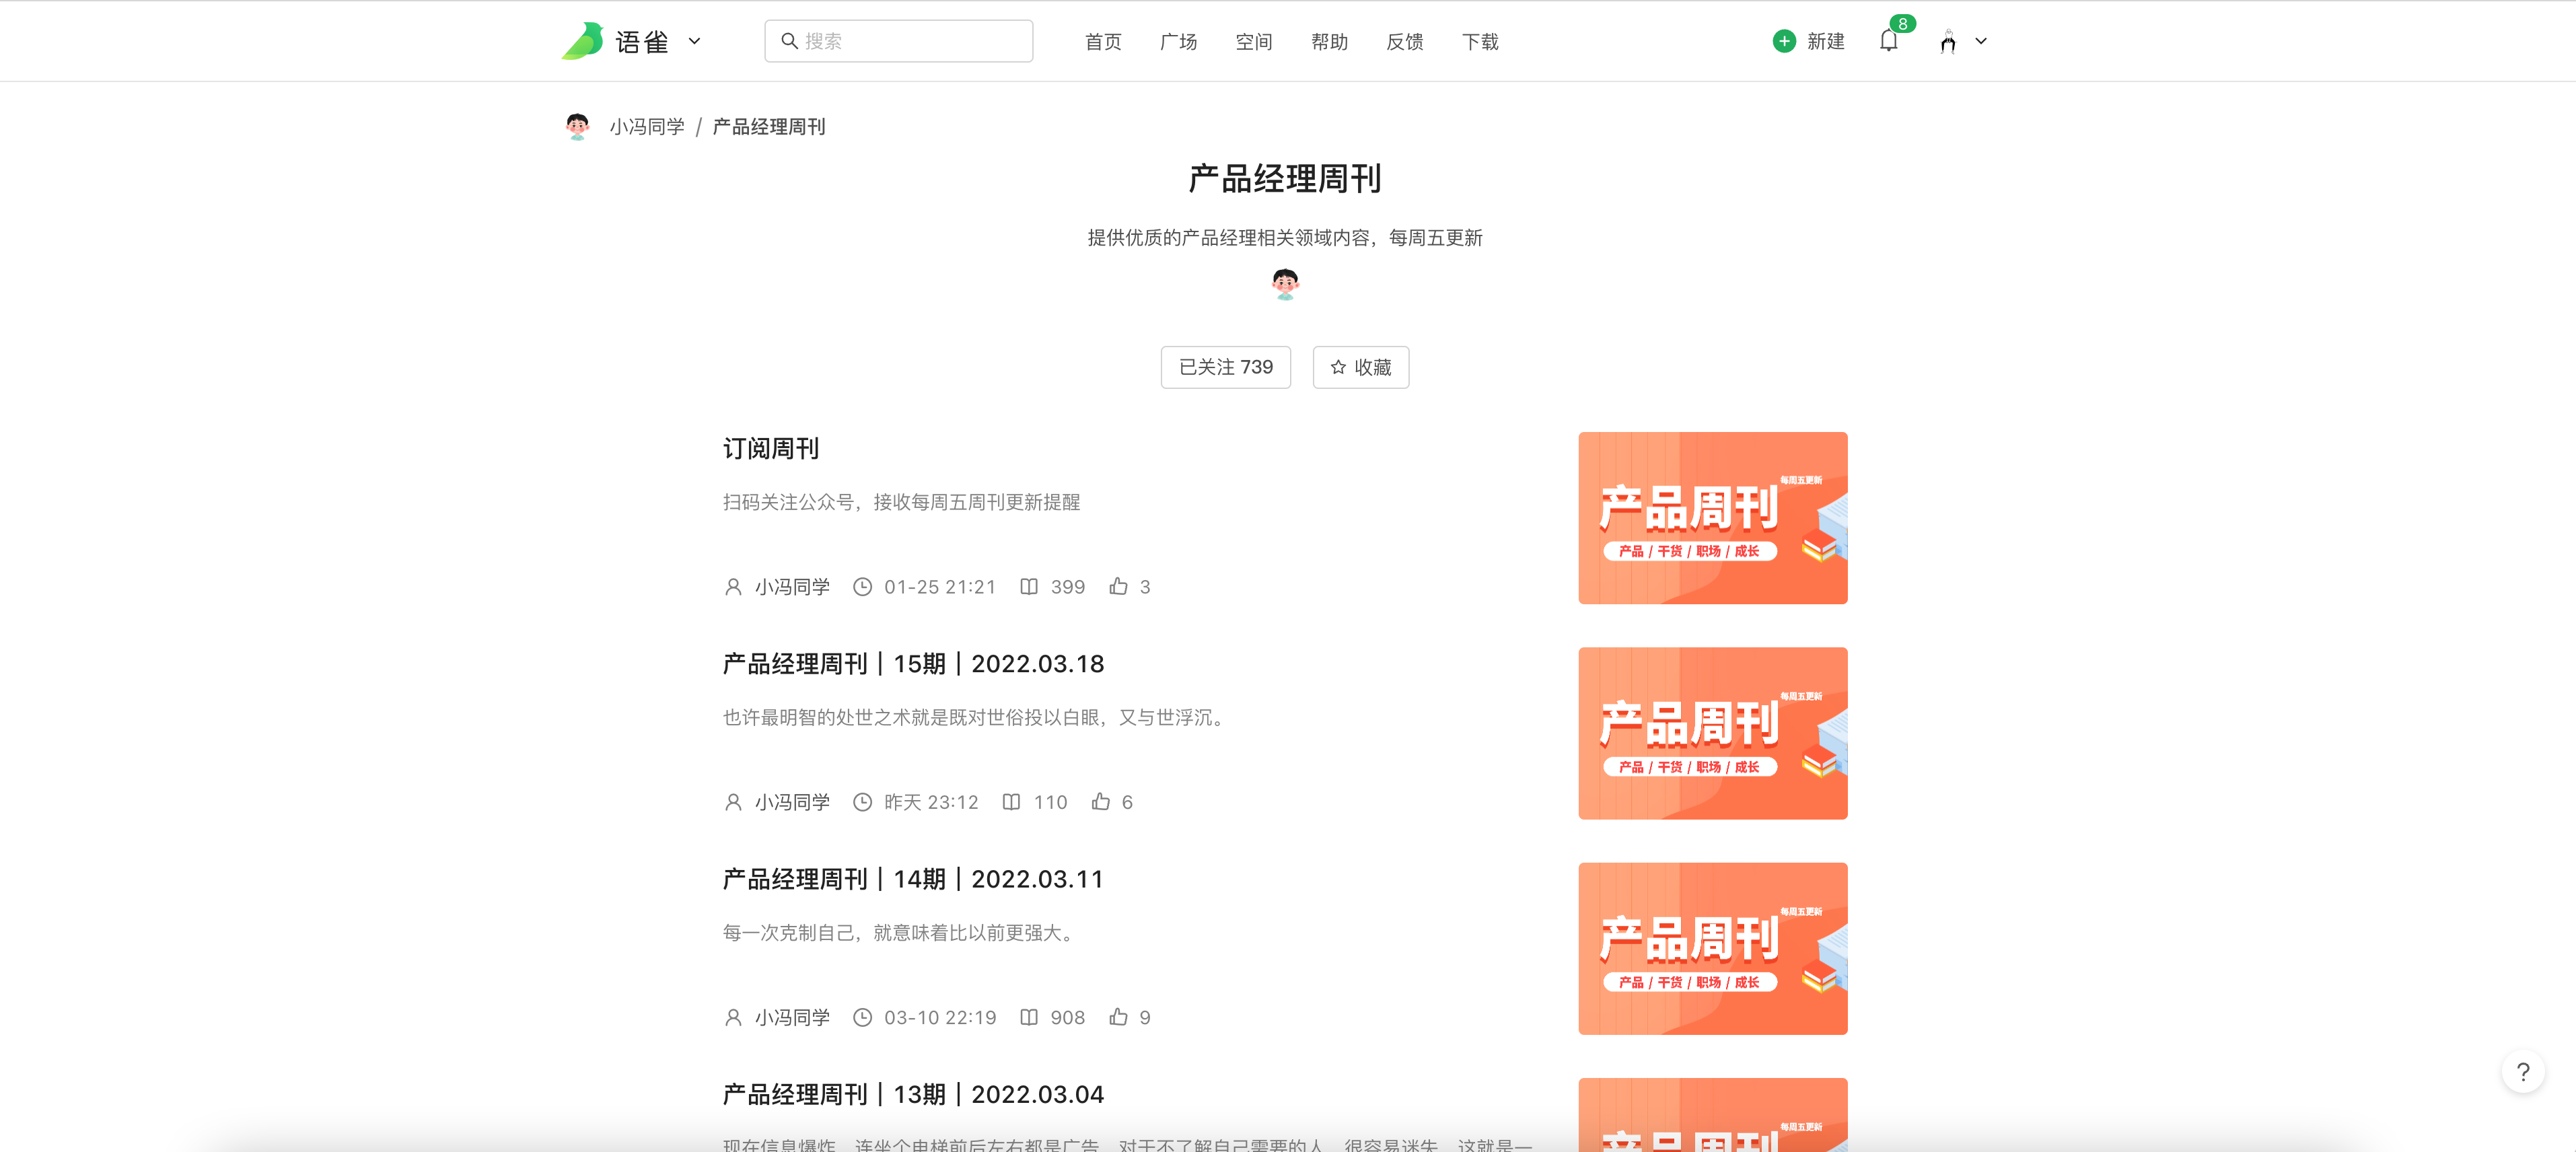Toggle the 收藏 star button
Viewport: 2576px width, 1152px height.
tap(1360, 367)
